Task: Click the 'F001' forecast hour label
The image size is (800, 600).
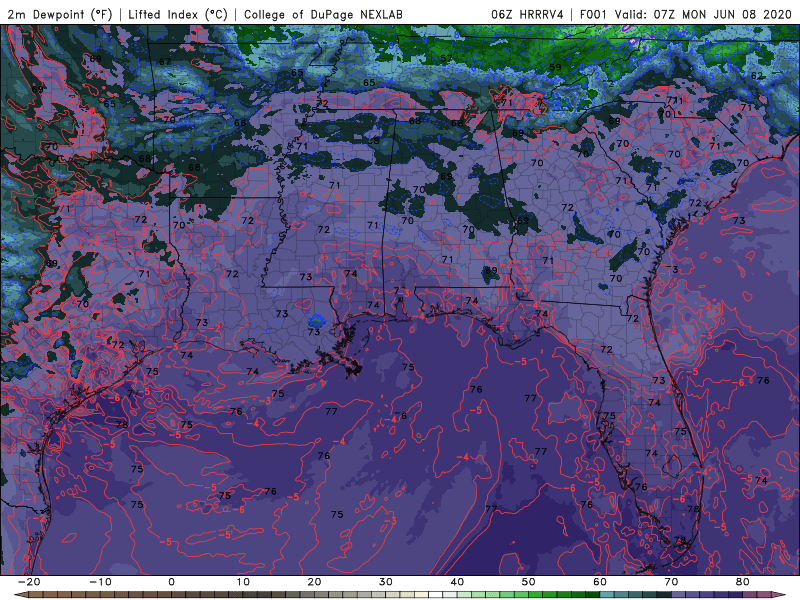Action: (x=594, y=14)
